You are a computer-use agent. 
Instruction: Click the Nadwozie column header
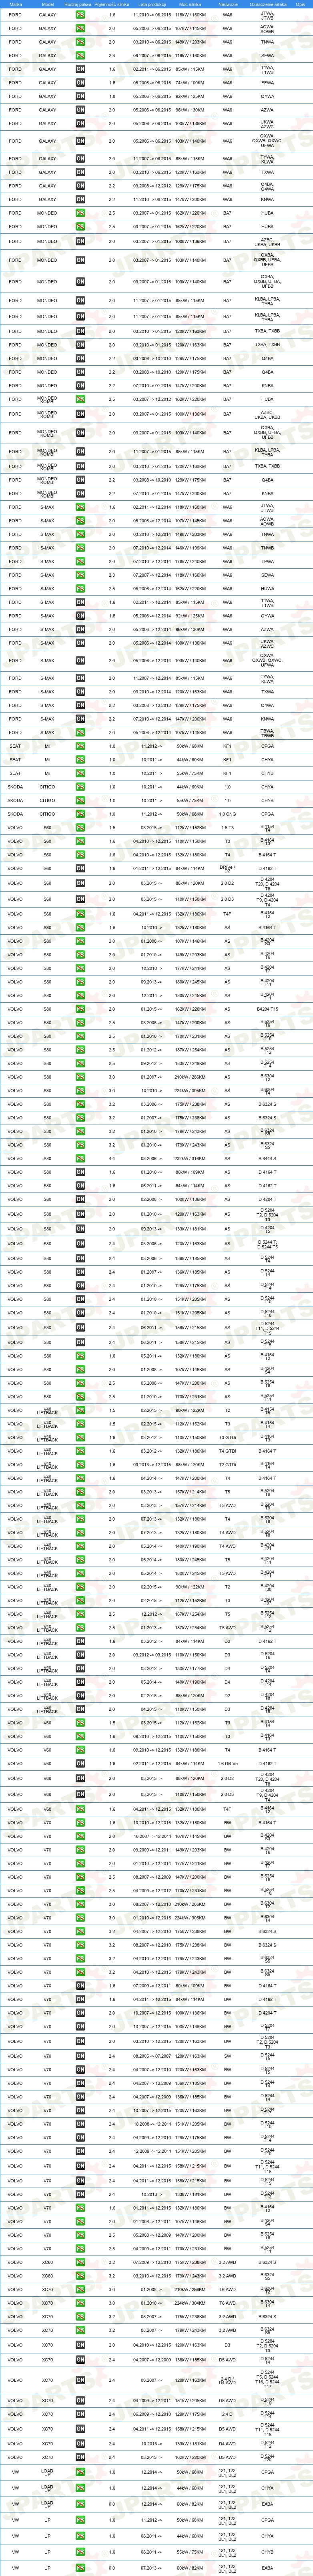pyautogui.click(x=228, y=4)
